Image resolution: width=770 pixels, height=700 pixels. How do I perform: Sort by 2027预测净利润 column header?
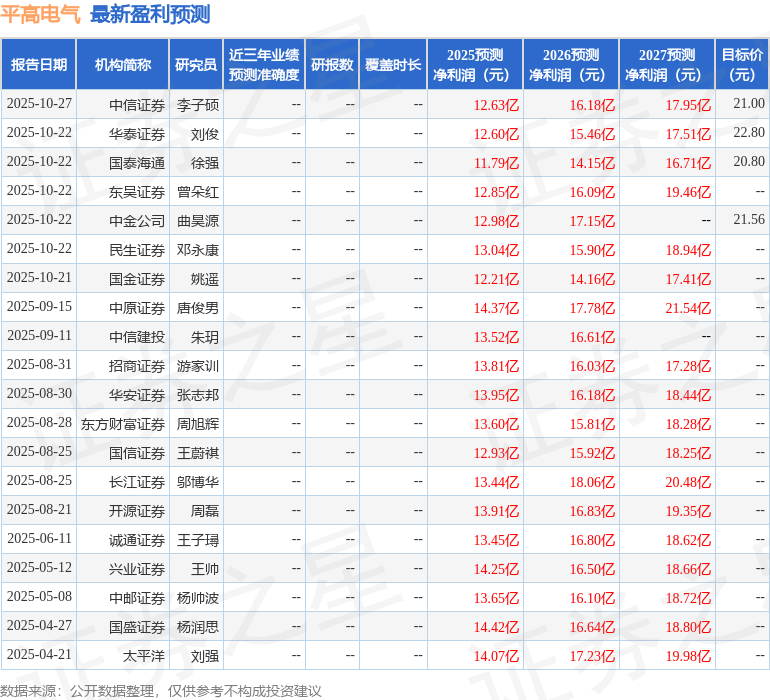click(667, 65)
